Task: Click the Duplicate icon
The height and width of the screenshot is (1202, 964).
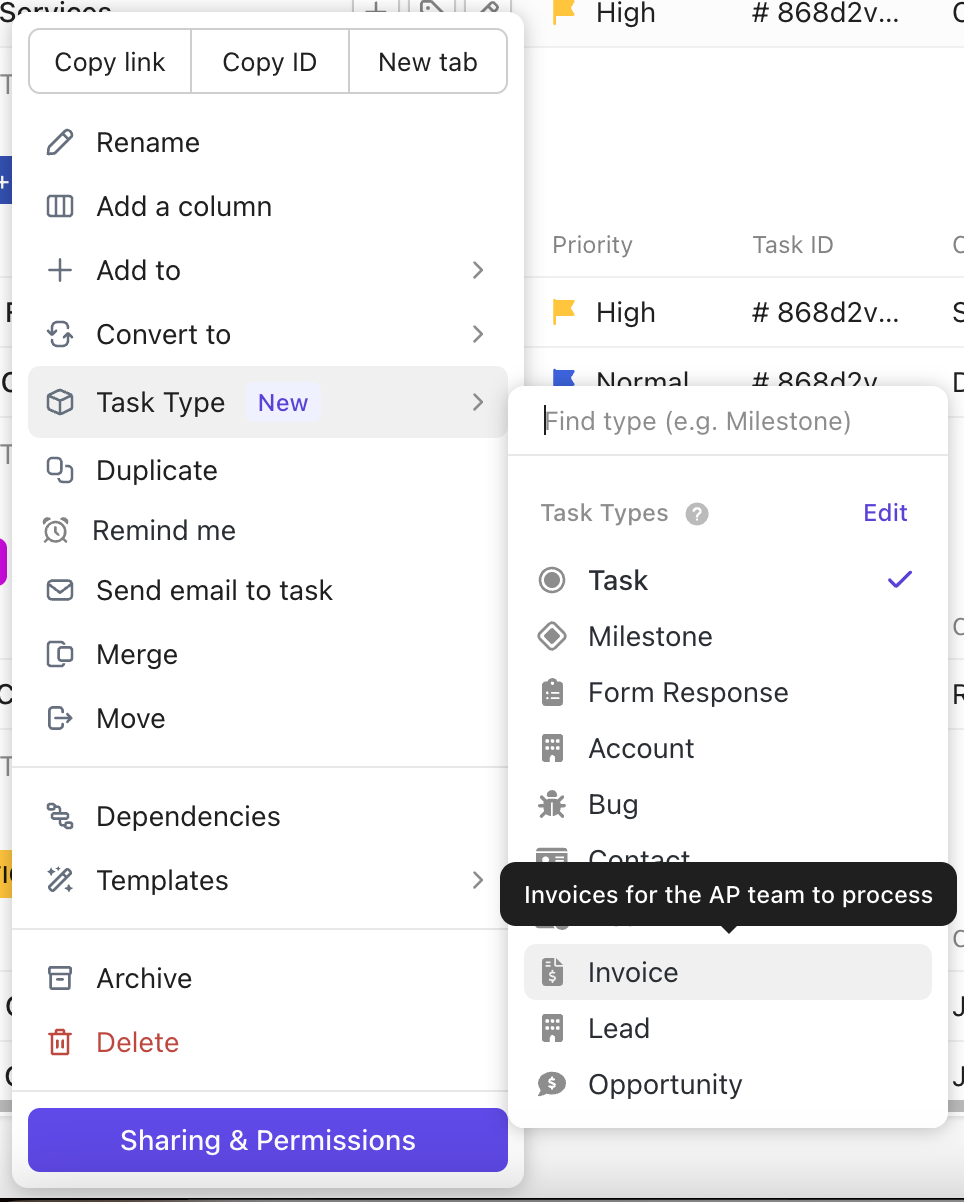Action: (60, 470)
